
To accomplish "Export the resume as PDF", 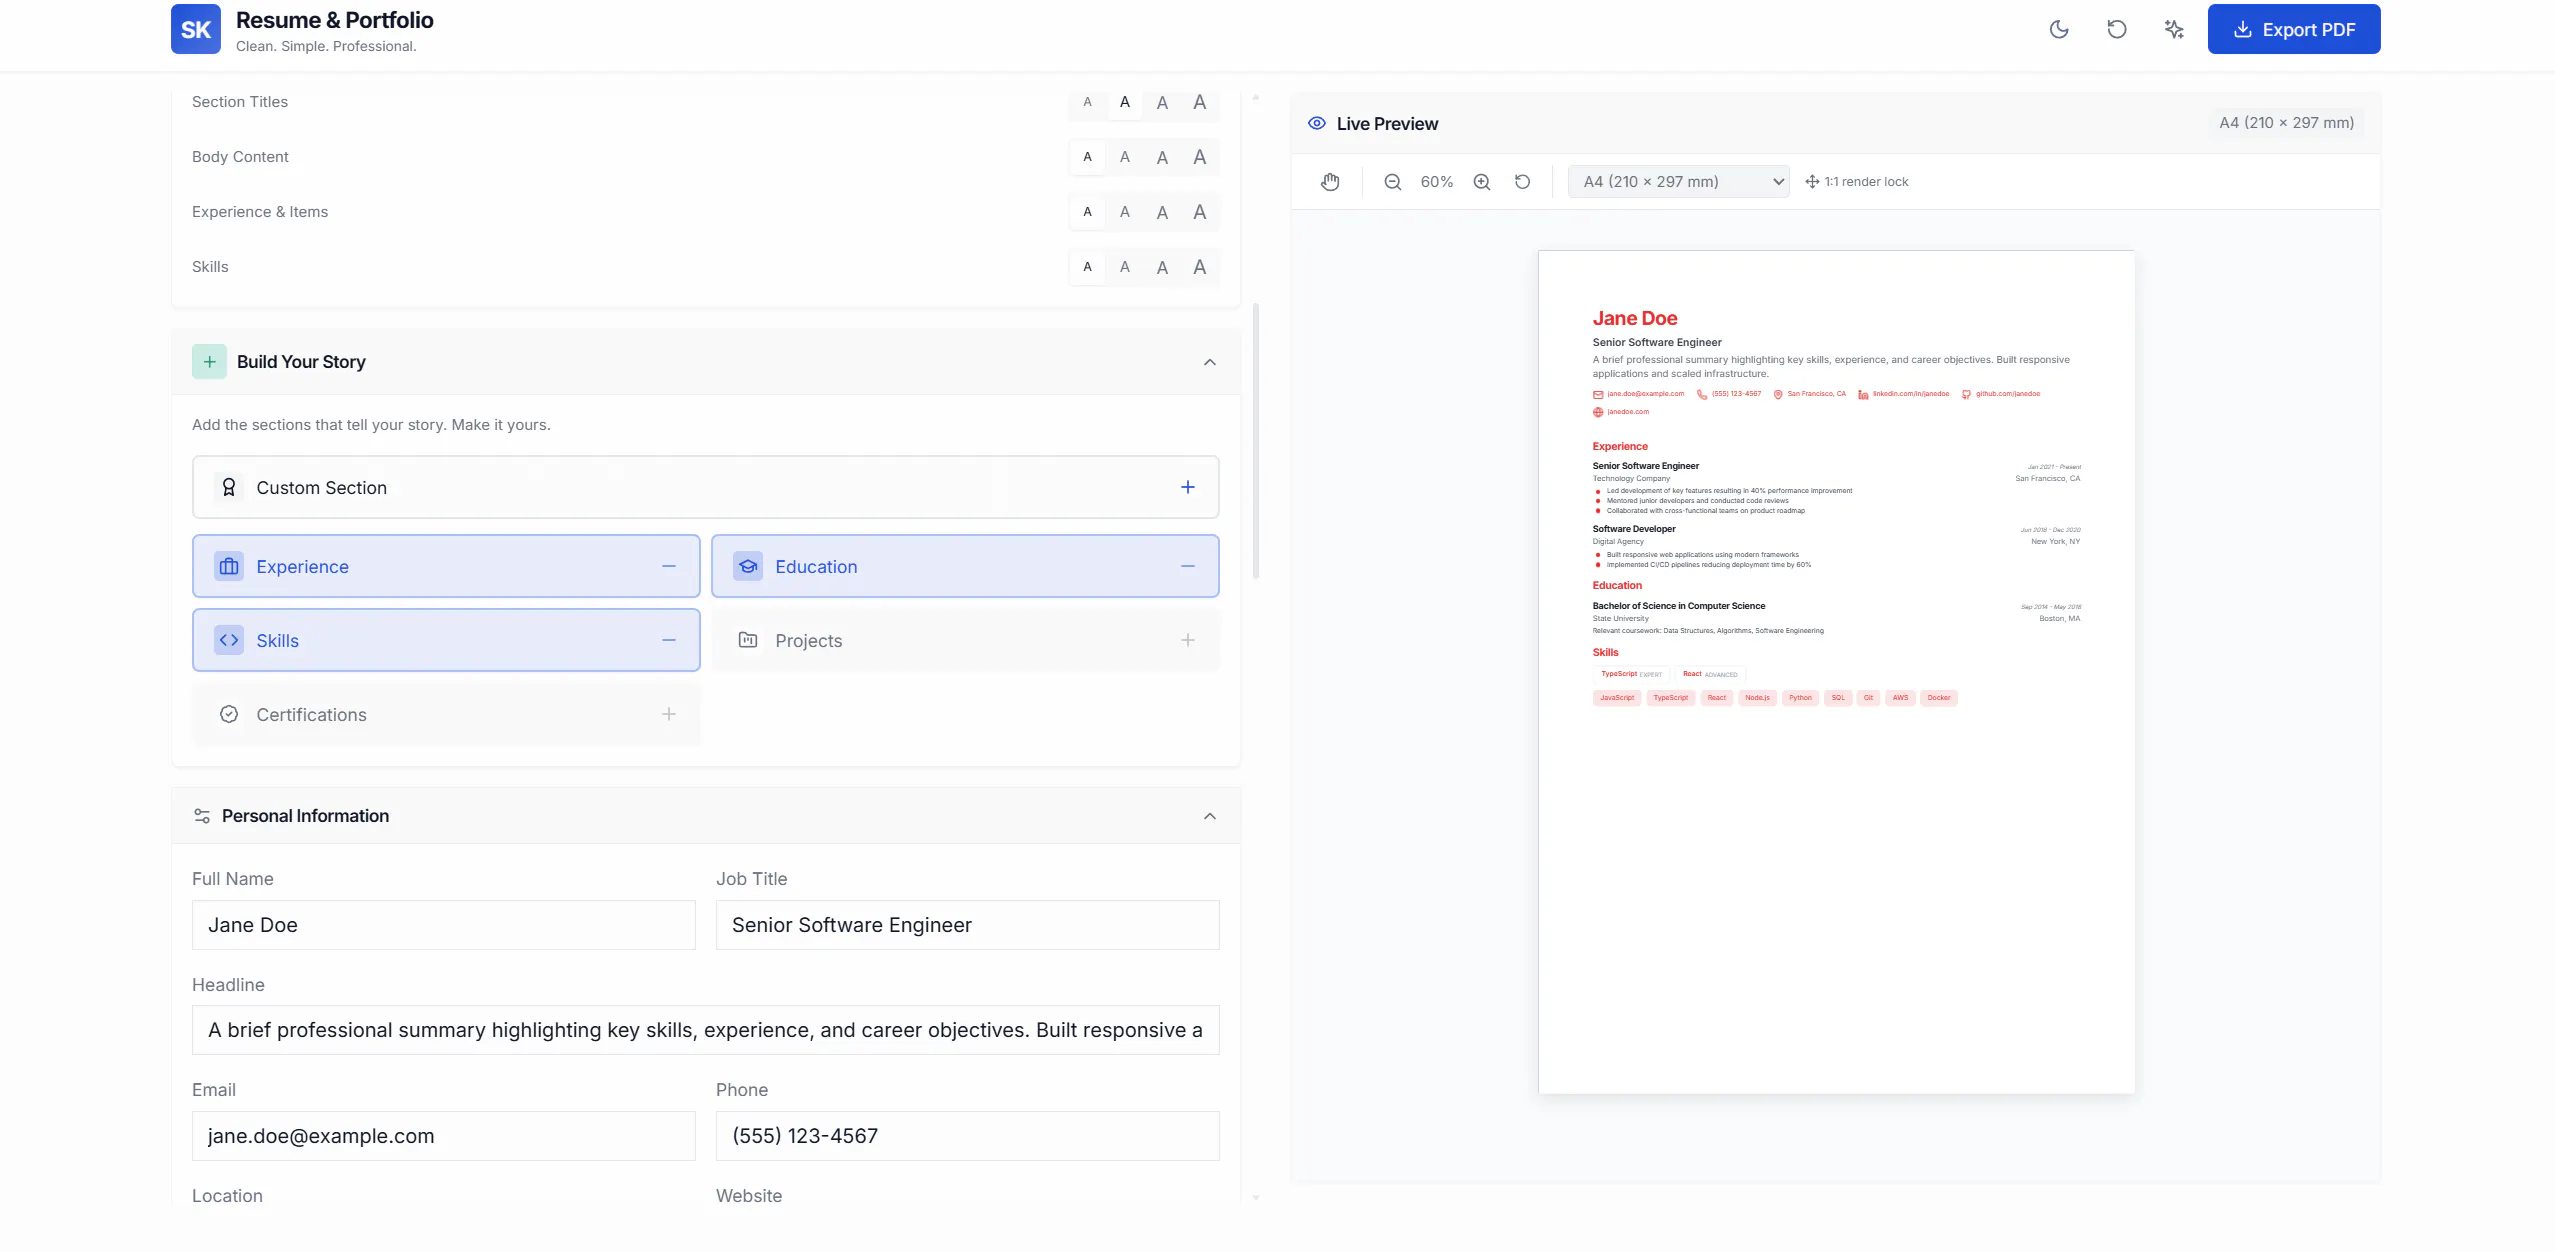I will [2293, 29].
